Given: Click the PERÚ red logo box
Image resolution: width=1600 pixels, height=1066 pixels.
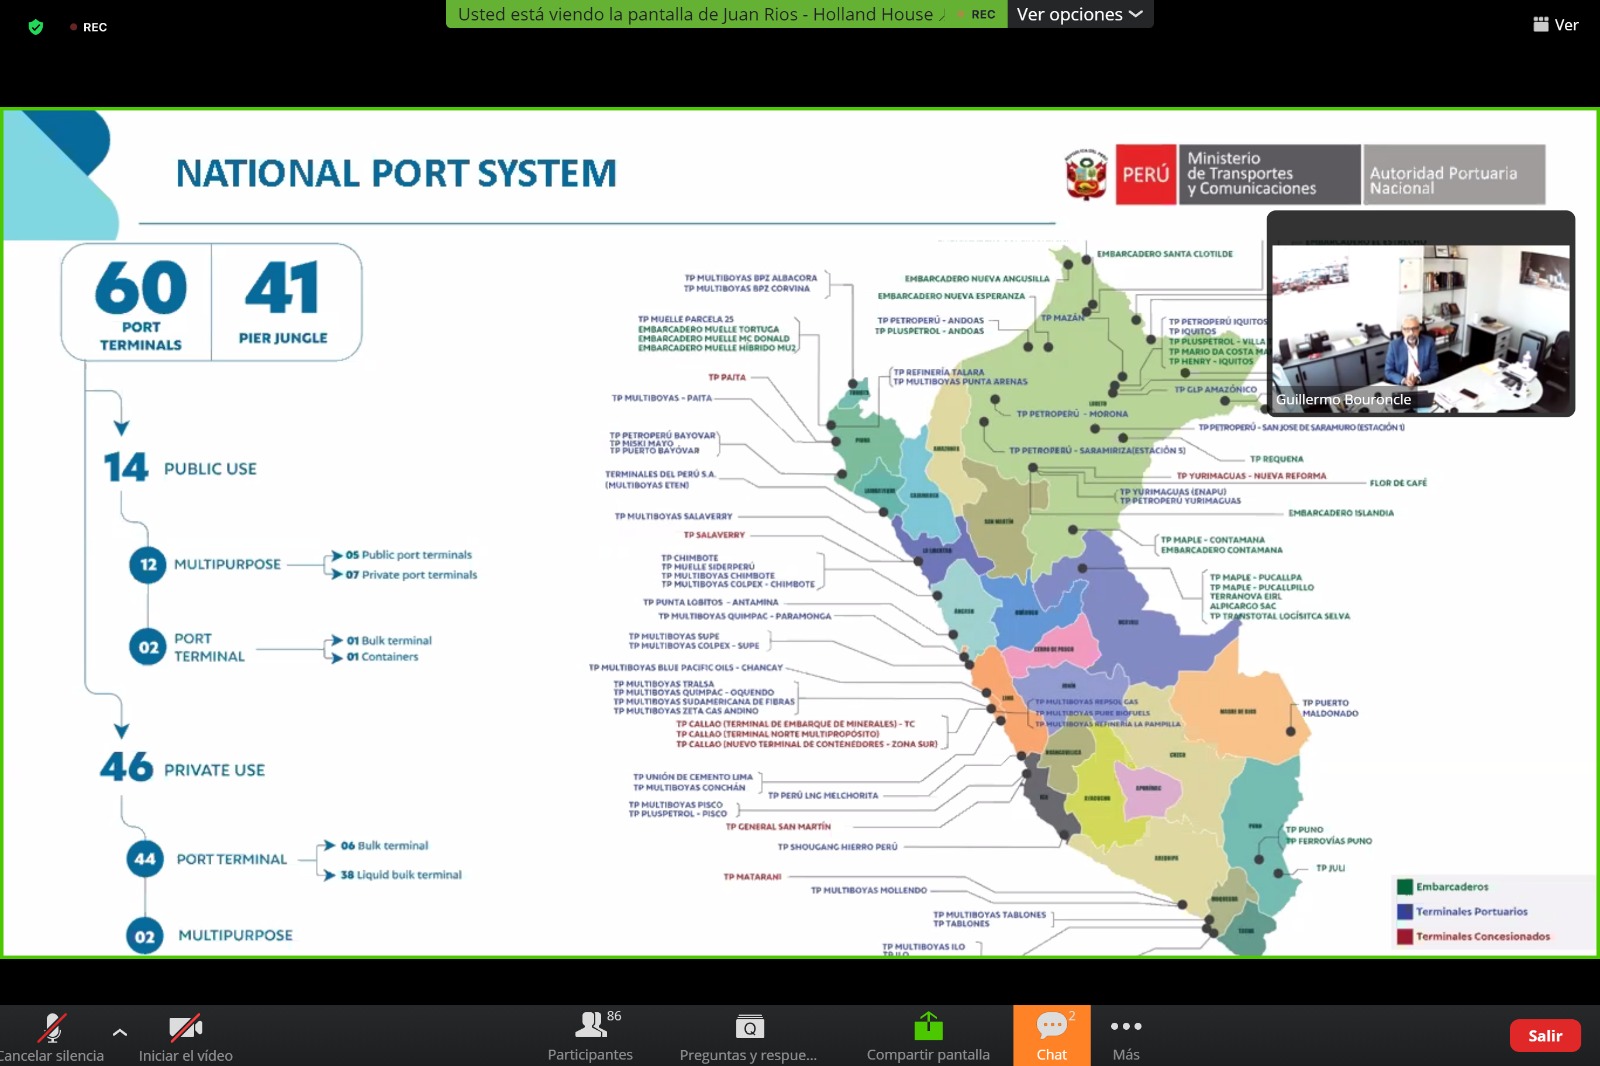Looking at the screenshot, I should pyautogui.click(x=1146, y=175).
